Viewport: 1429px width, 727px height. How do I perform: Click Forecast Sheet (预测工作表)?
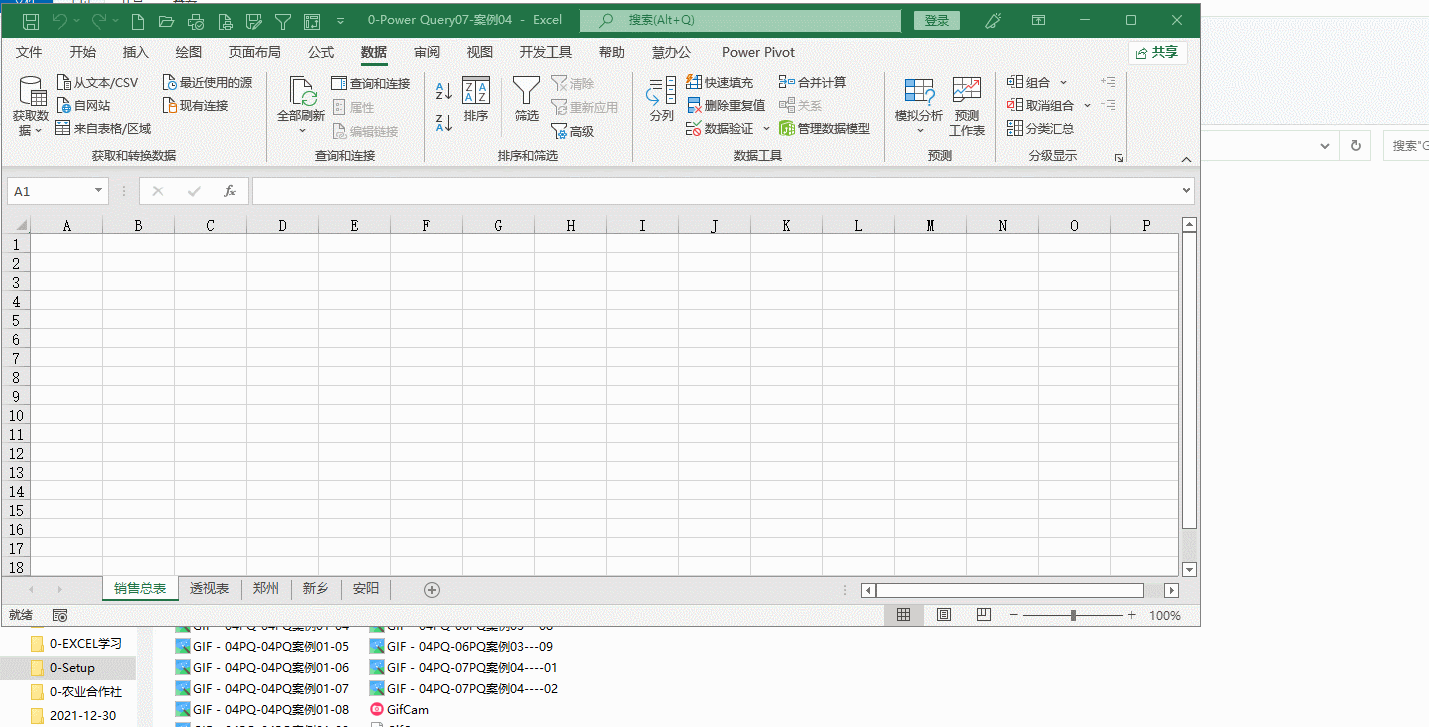(967, 107)
